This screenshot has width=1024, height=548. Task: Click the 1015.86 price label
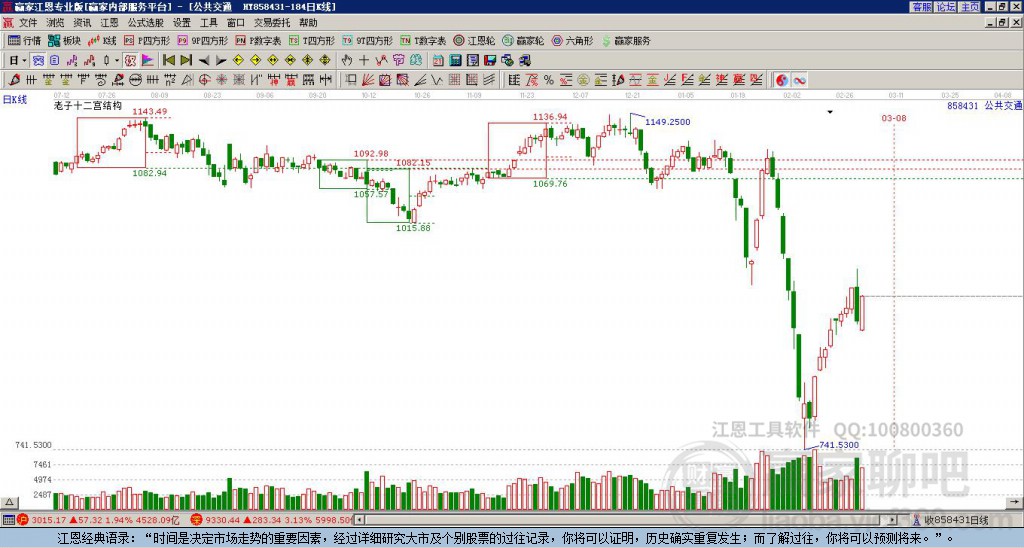tap(413, 228)
